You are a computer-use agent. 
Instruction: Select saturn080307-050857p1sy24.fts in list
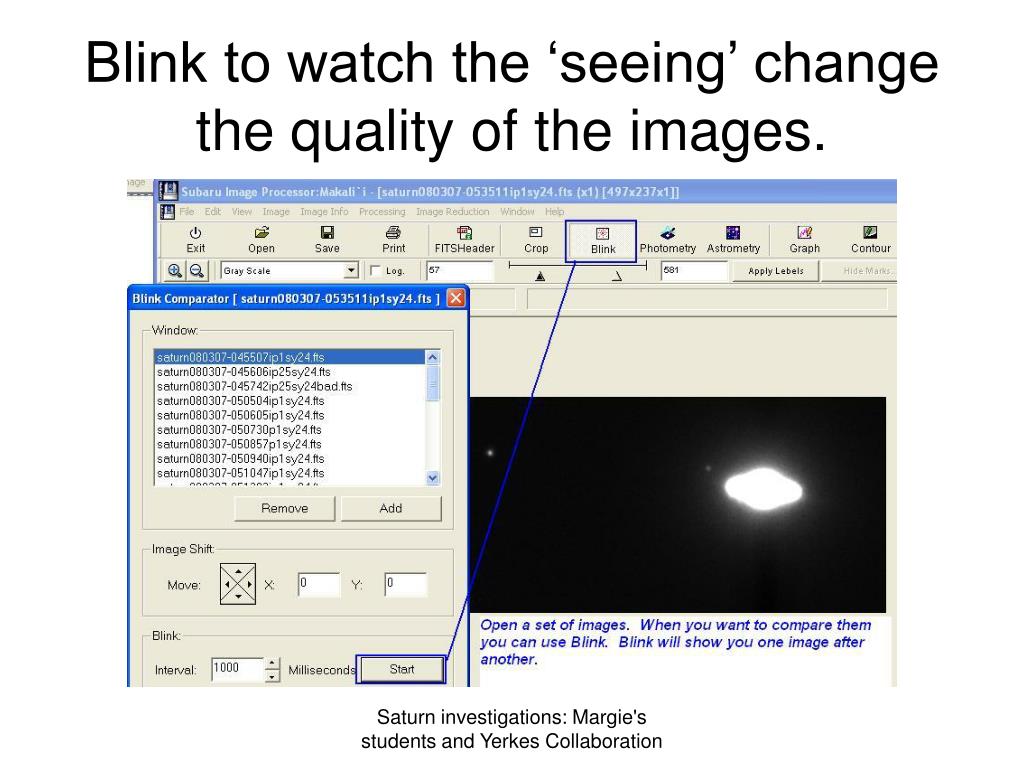290,444
